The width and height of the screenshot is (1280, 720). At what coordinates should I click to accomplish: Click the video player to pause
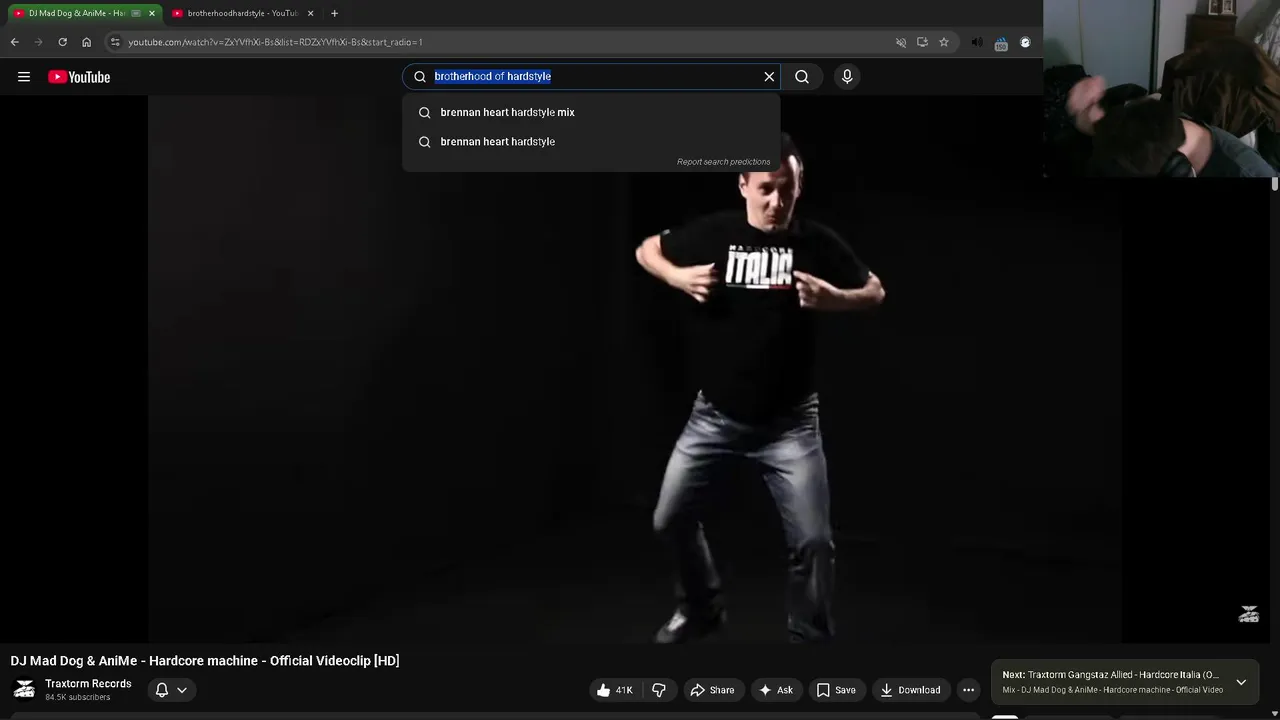634,370
